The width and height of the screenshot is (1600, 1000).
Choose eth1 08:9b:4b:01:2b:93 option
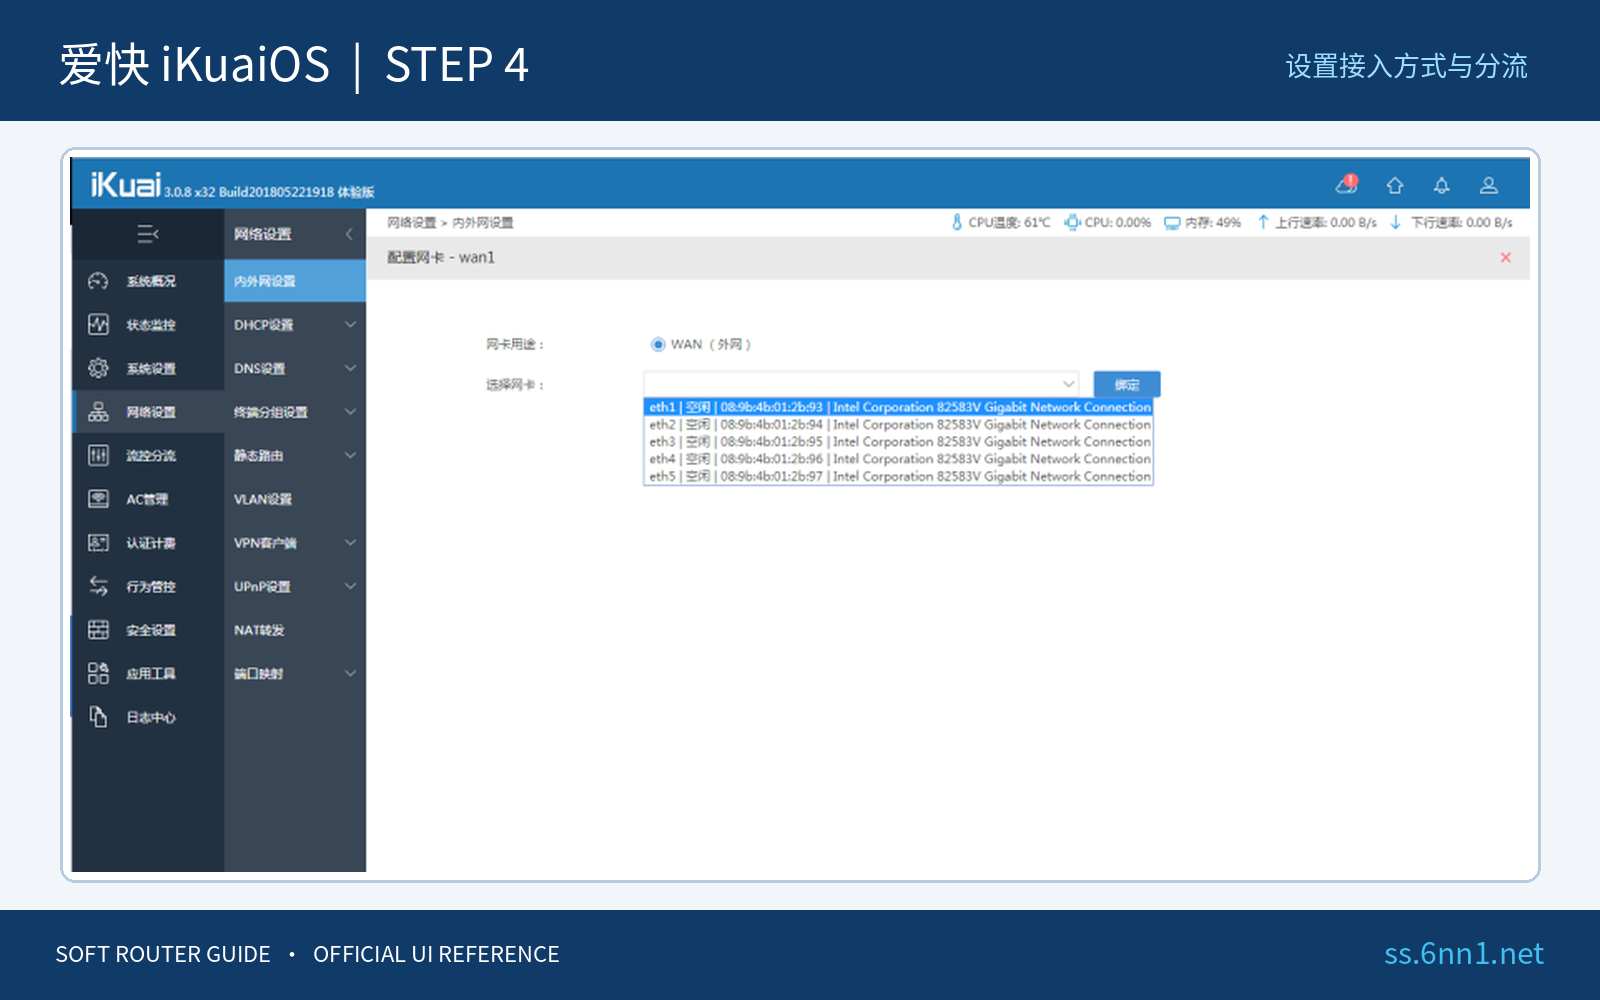(899, 407)
